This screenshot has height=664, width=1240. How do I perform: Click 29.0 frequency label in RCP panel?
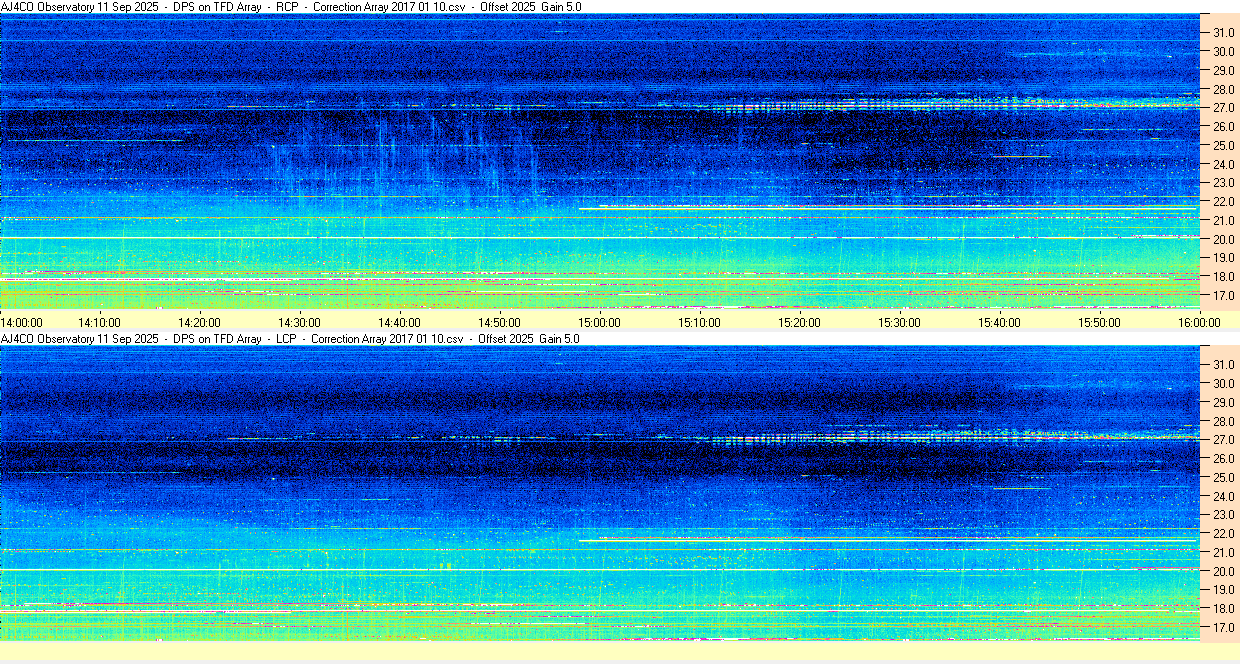1224,71
